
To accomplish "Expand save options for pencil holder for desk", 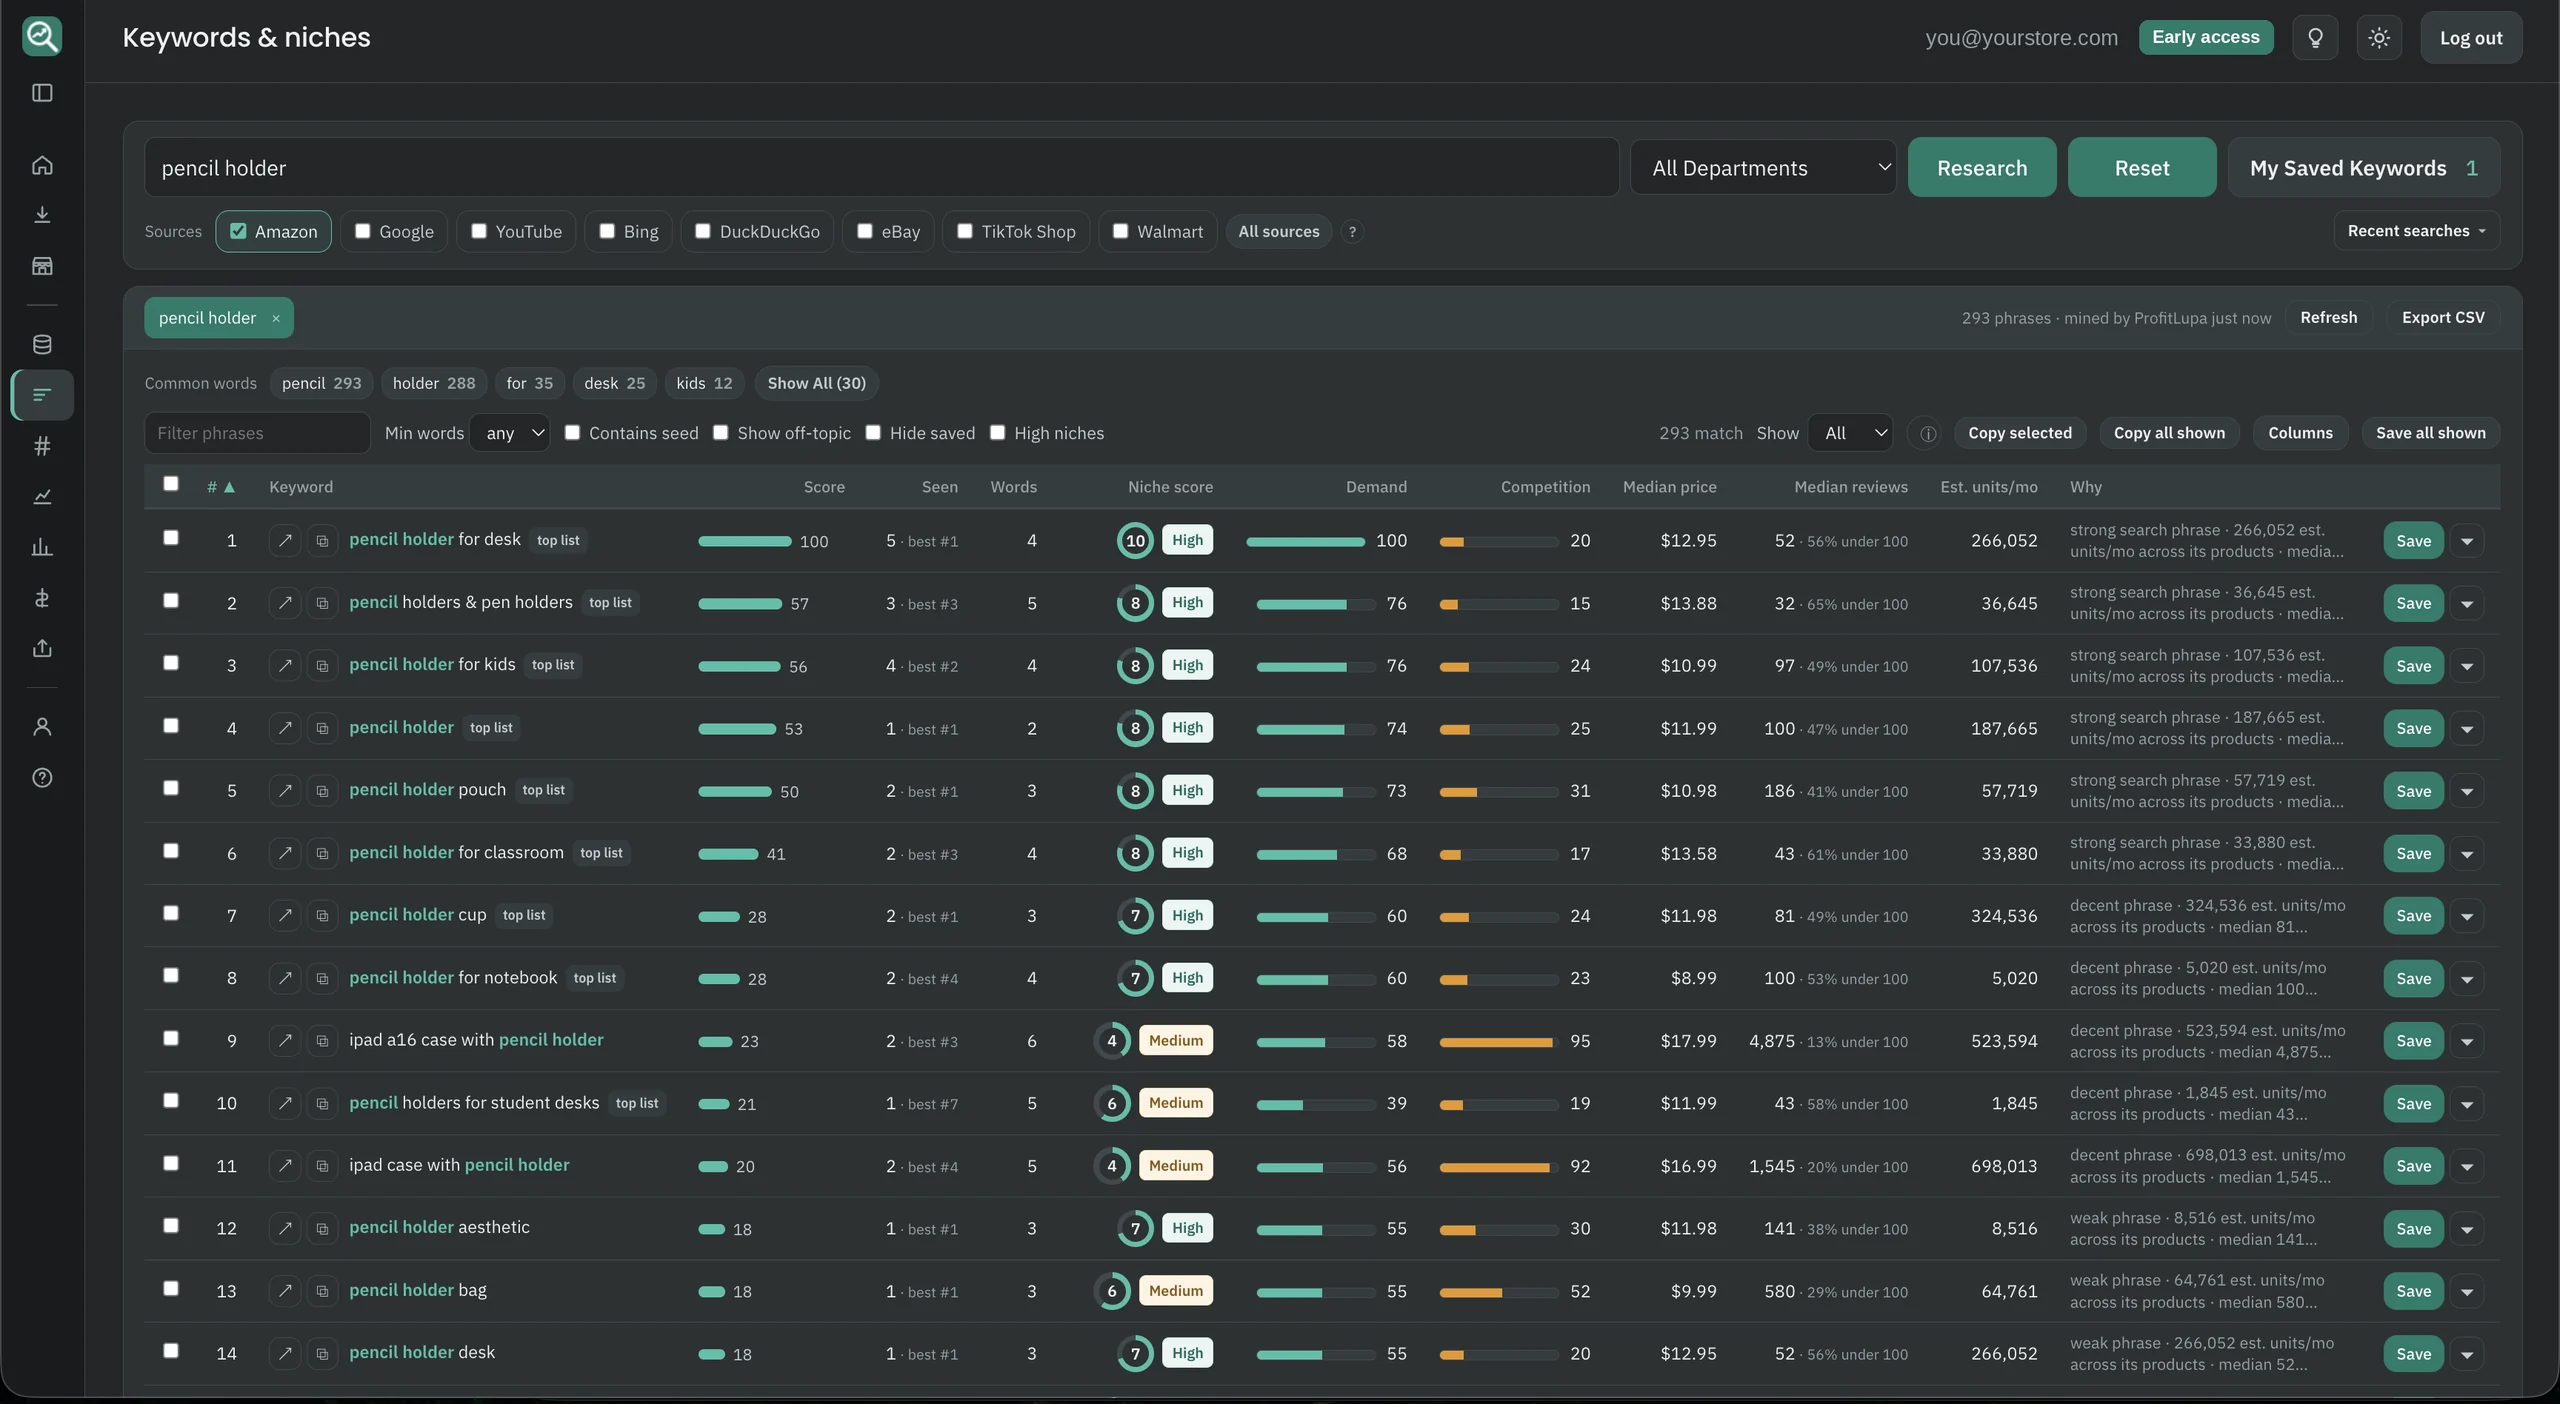I will coord(2467,541).
